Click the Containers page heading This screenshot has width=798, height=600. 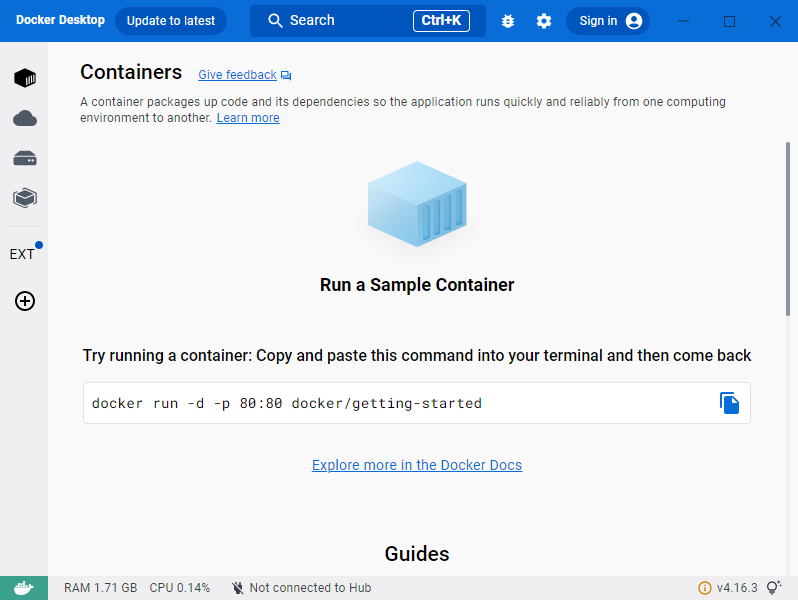click(131, 72)
